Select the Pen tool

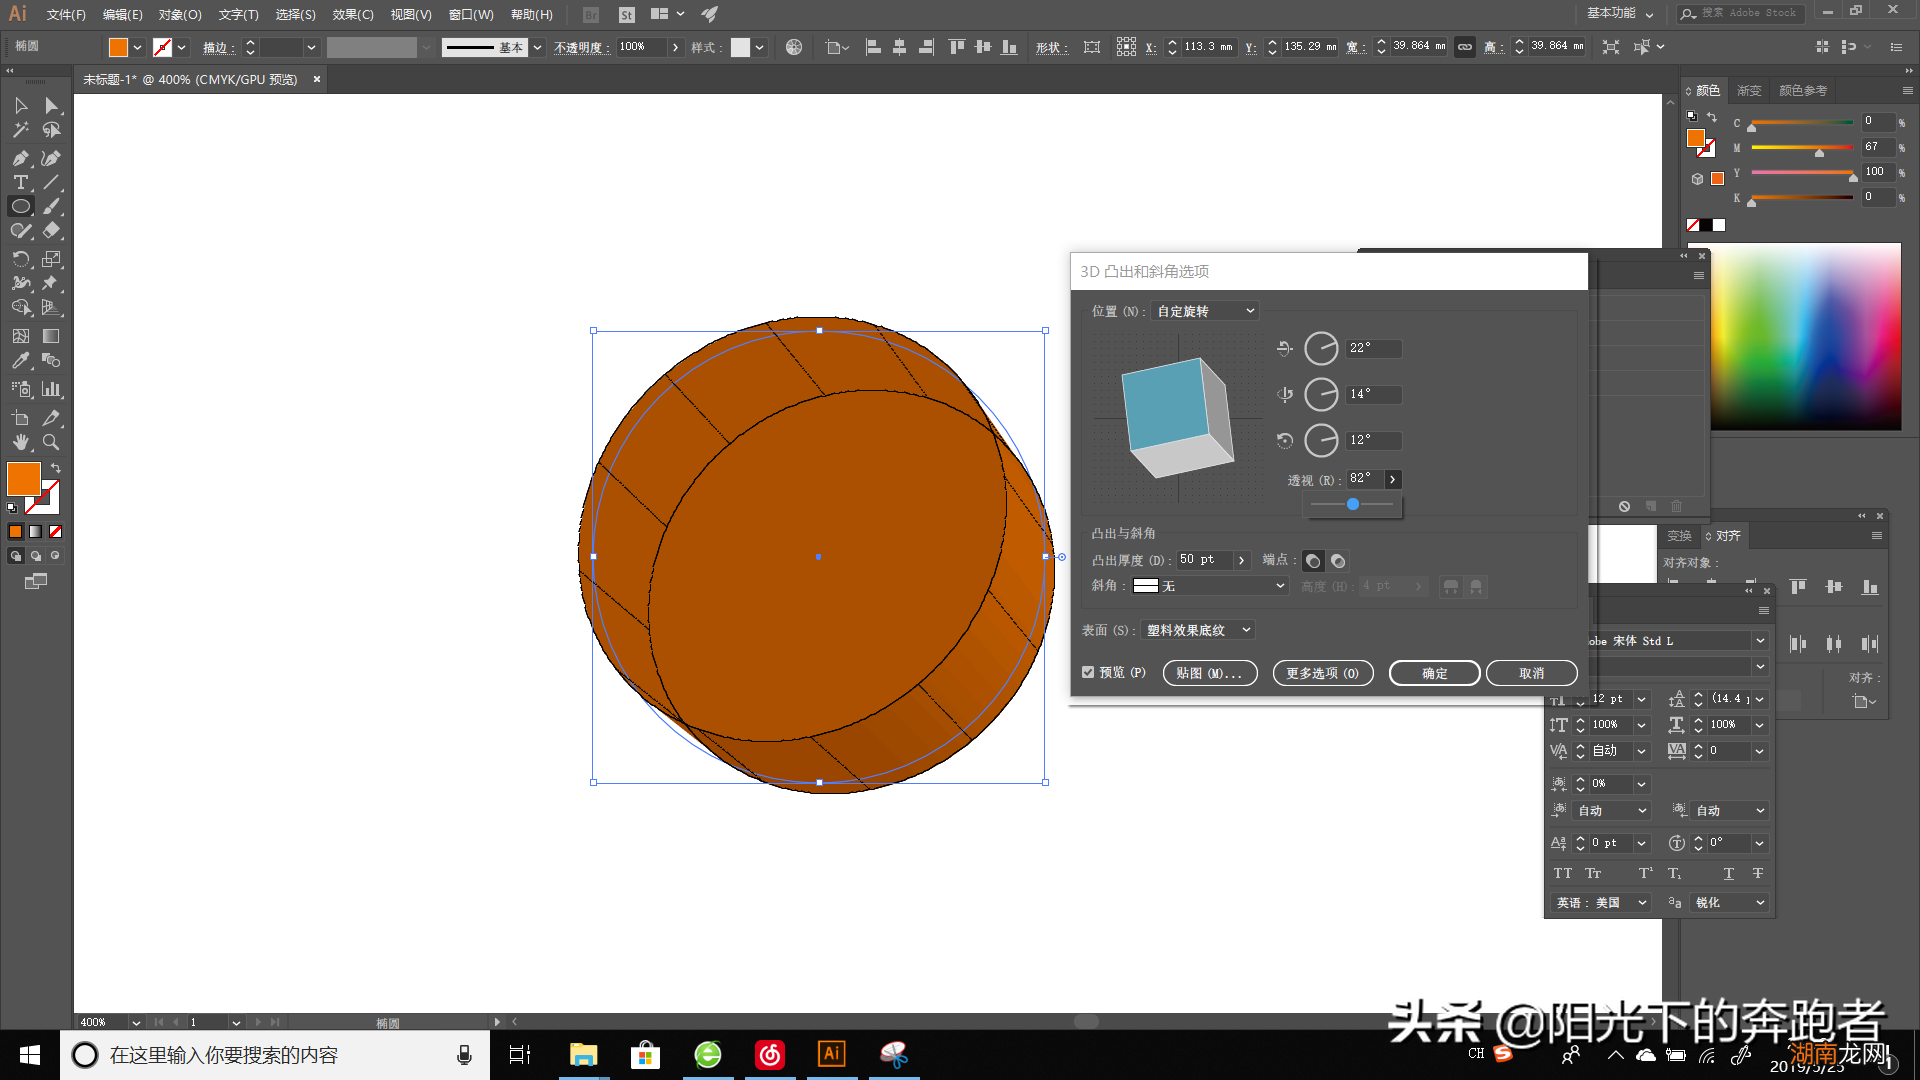tap(20, 158)
